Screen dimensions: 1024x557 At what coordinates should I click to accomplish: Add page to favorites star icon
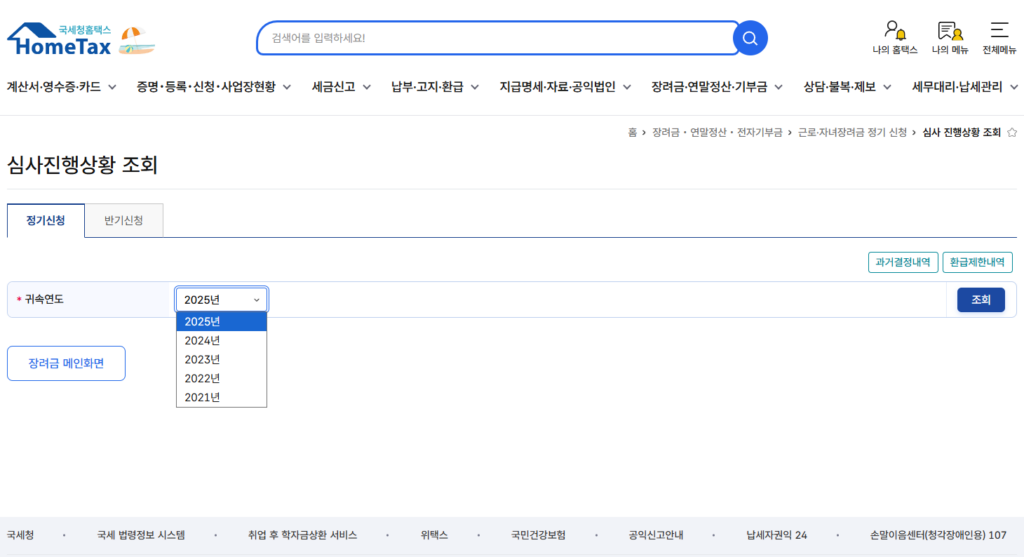pos(1012,133)
